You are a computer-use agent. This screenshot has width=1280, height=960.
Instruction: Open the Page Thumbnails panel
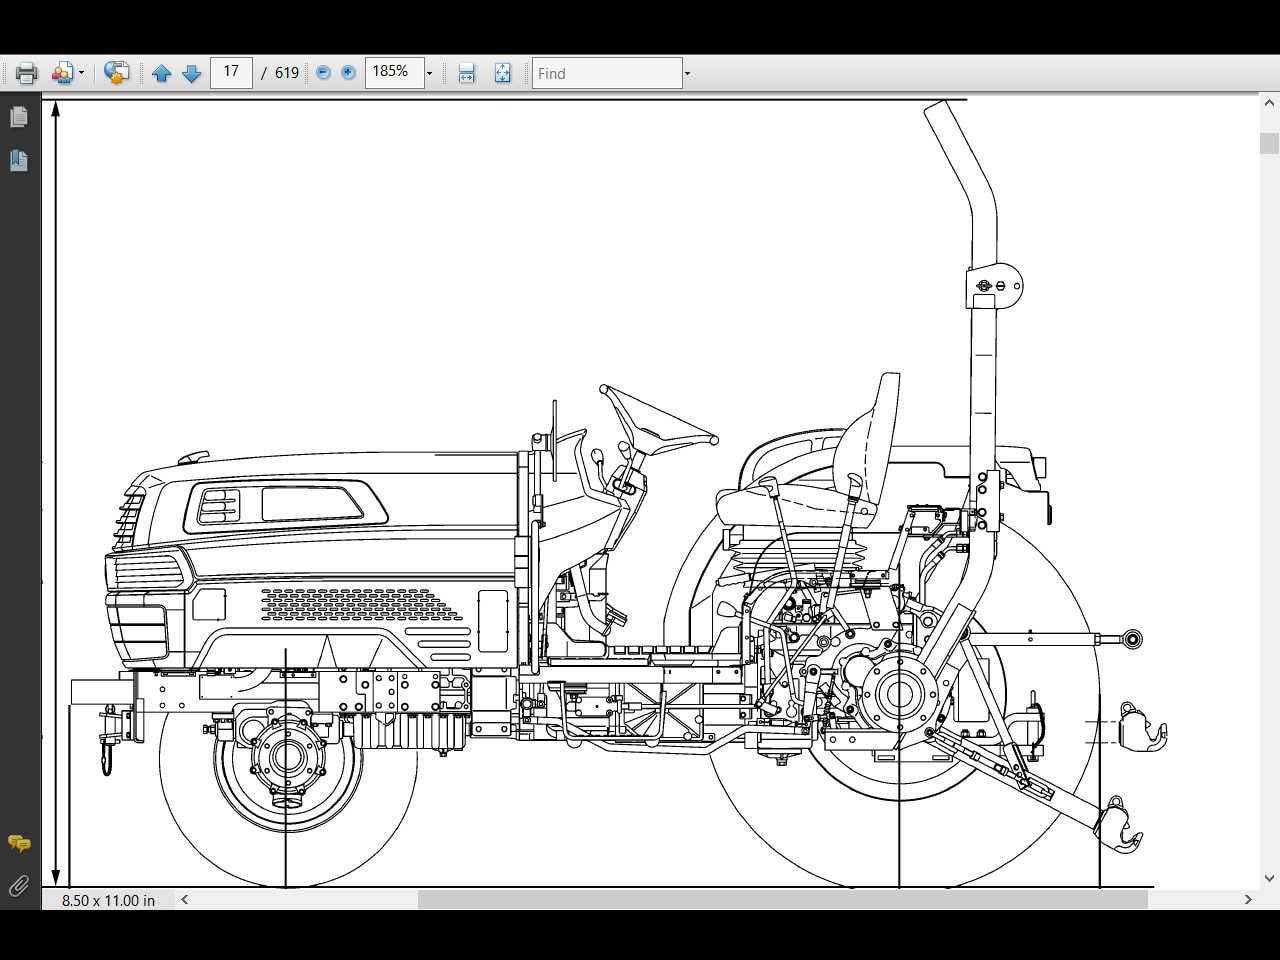point(19,116)
